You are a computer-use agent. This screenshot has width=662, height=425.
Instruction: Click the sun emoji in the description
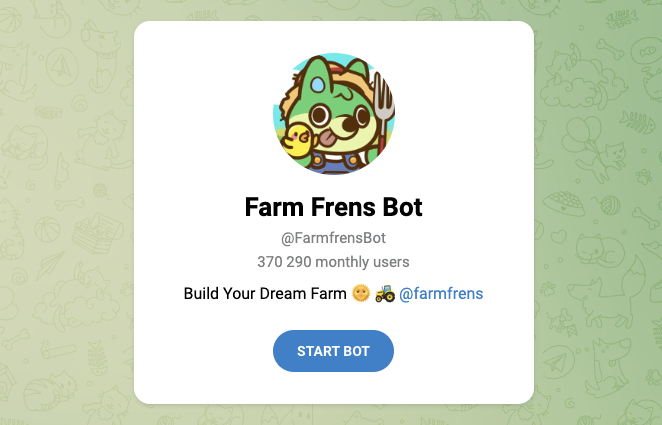click(x=361, y=293)
